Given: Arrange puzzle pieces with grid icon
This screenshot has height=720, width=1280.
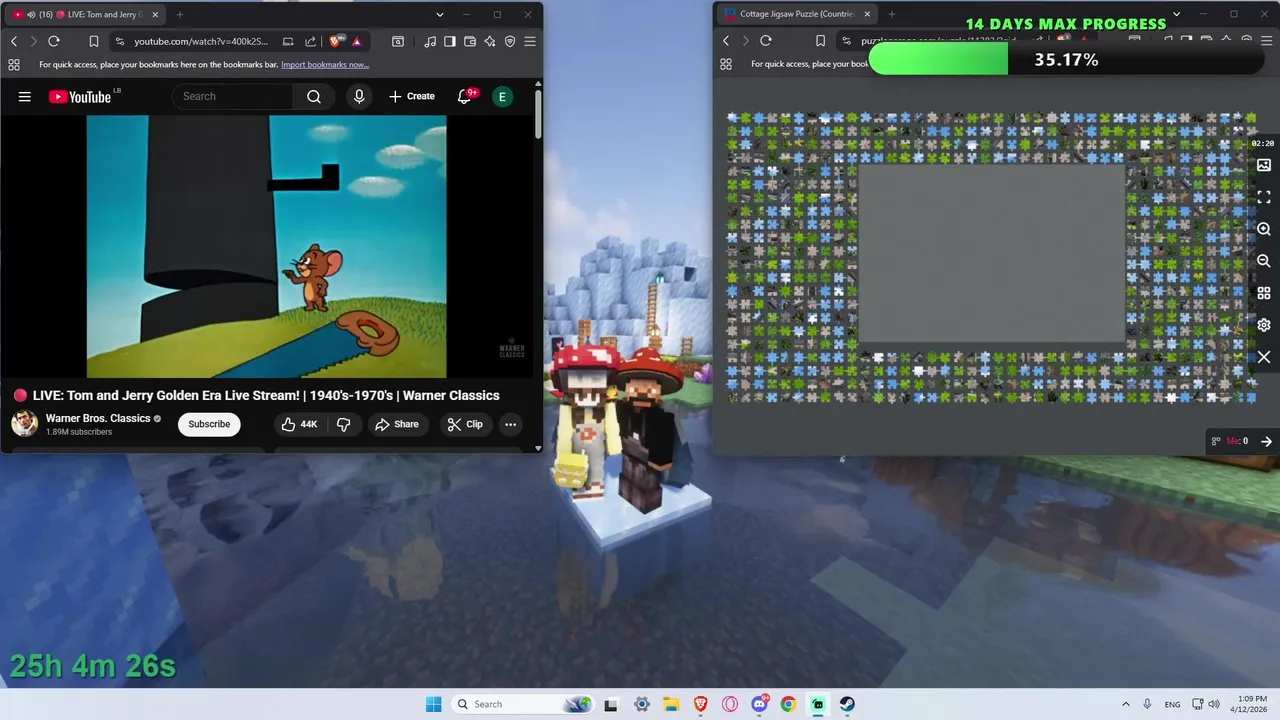Looking at the screenshot, I should coord(1264,293).
